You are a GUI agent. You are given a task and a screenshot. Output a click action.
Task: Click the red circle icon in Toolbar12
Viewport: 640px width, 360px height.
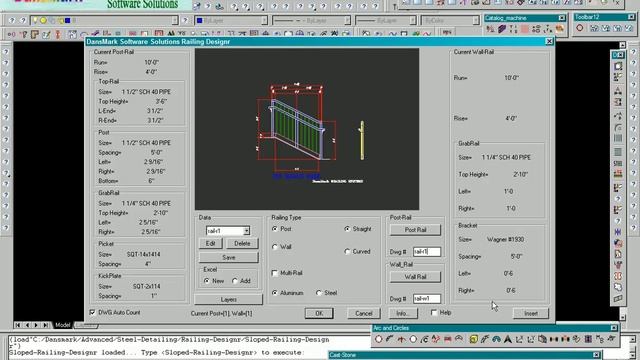[x=580, y=28]
